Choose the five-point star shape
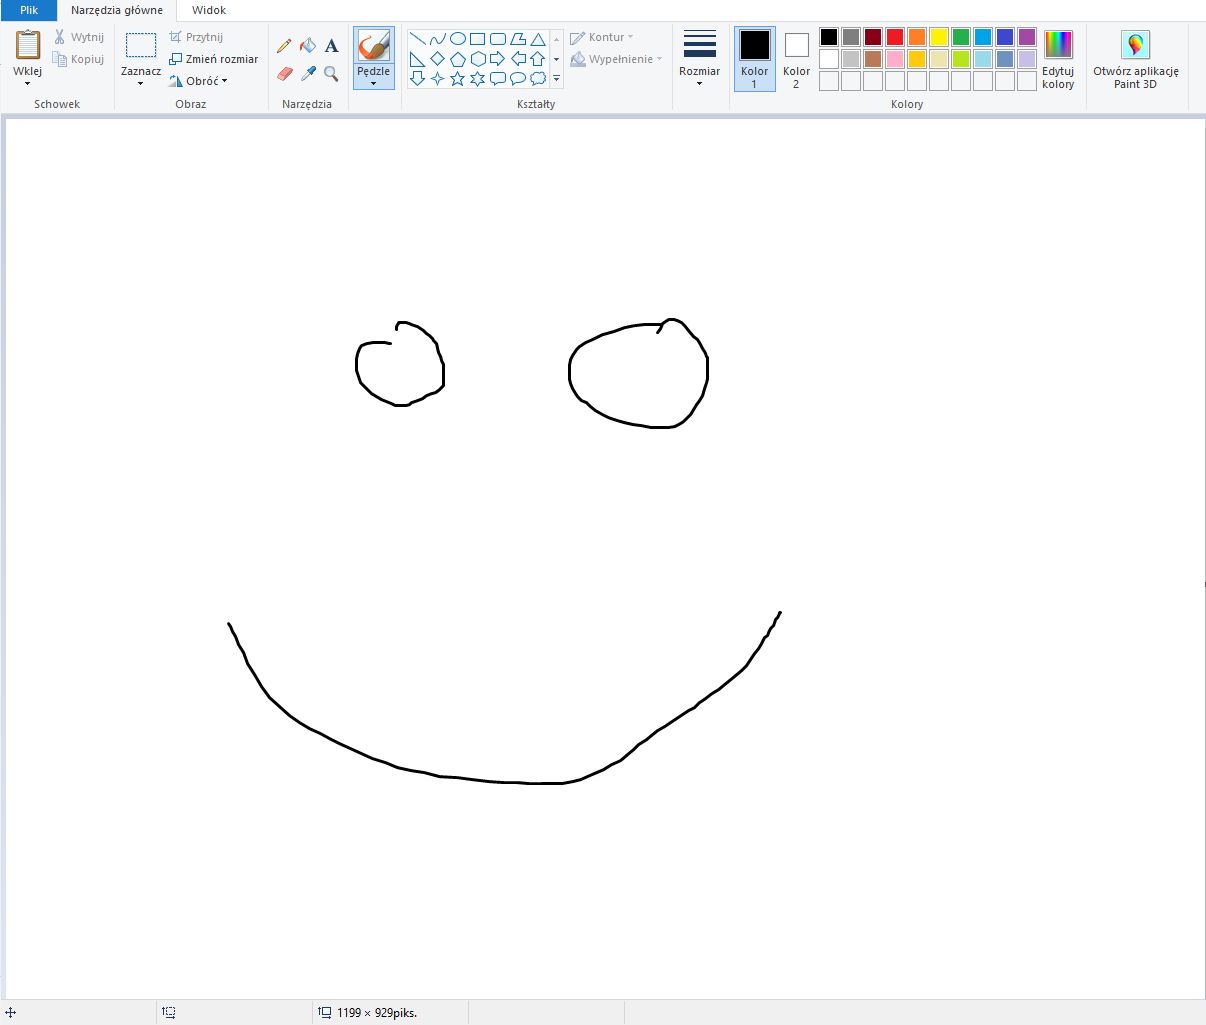1206x1025 pixels. click(457, 78)
